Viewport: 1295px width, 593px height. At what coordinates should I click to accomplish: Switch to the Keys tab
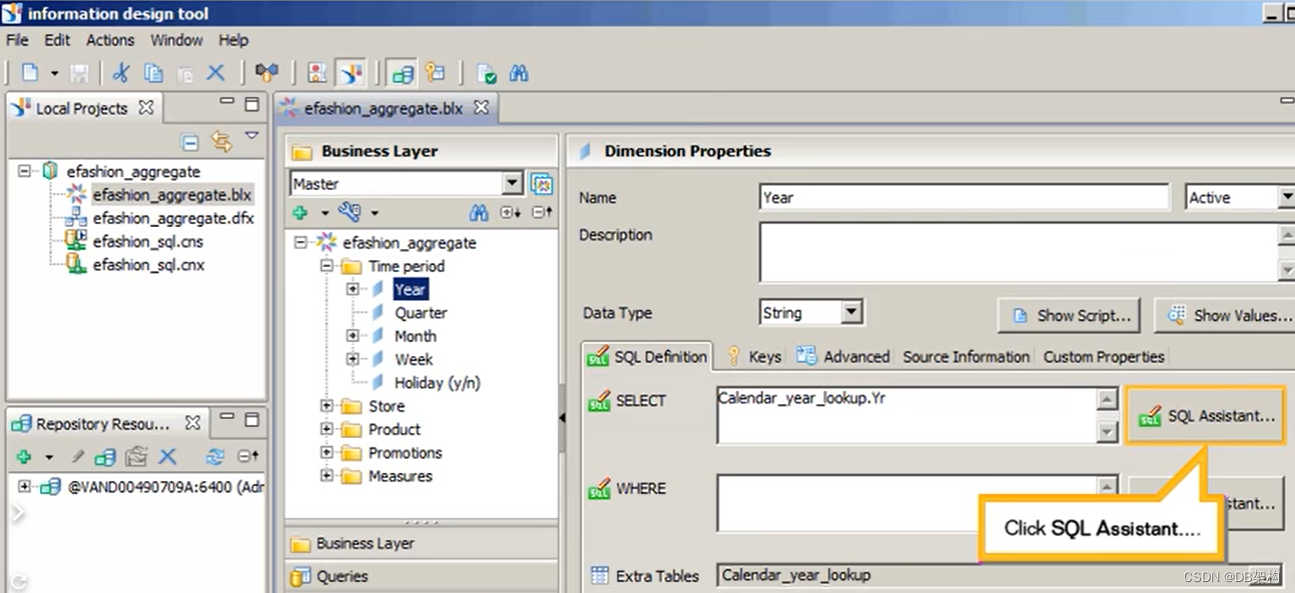pos(754,356)
